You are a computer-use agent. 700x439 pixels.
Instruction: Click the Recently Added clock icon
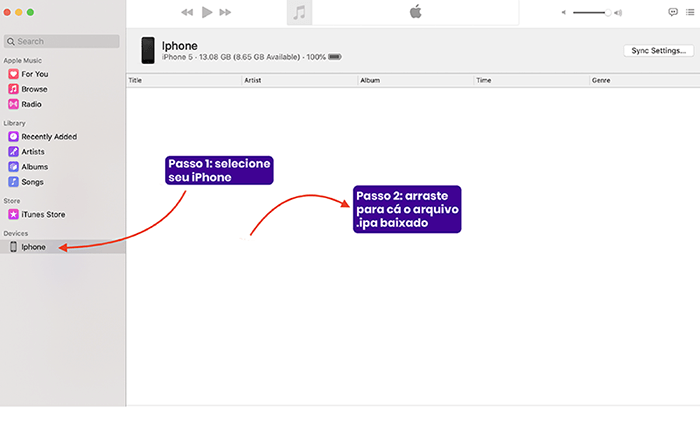[13, 137]
